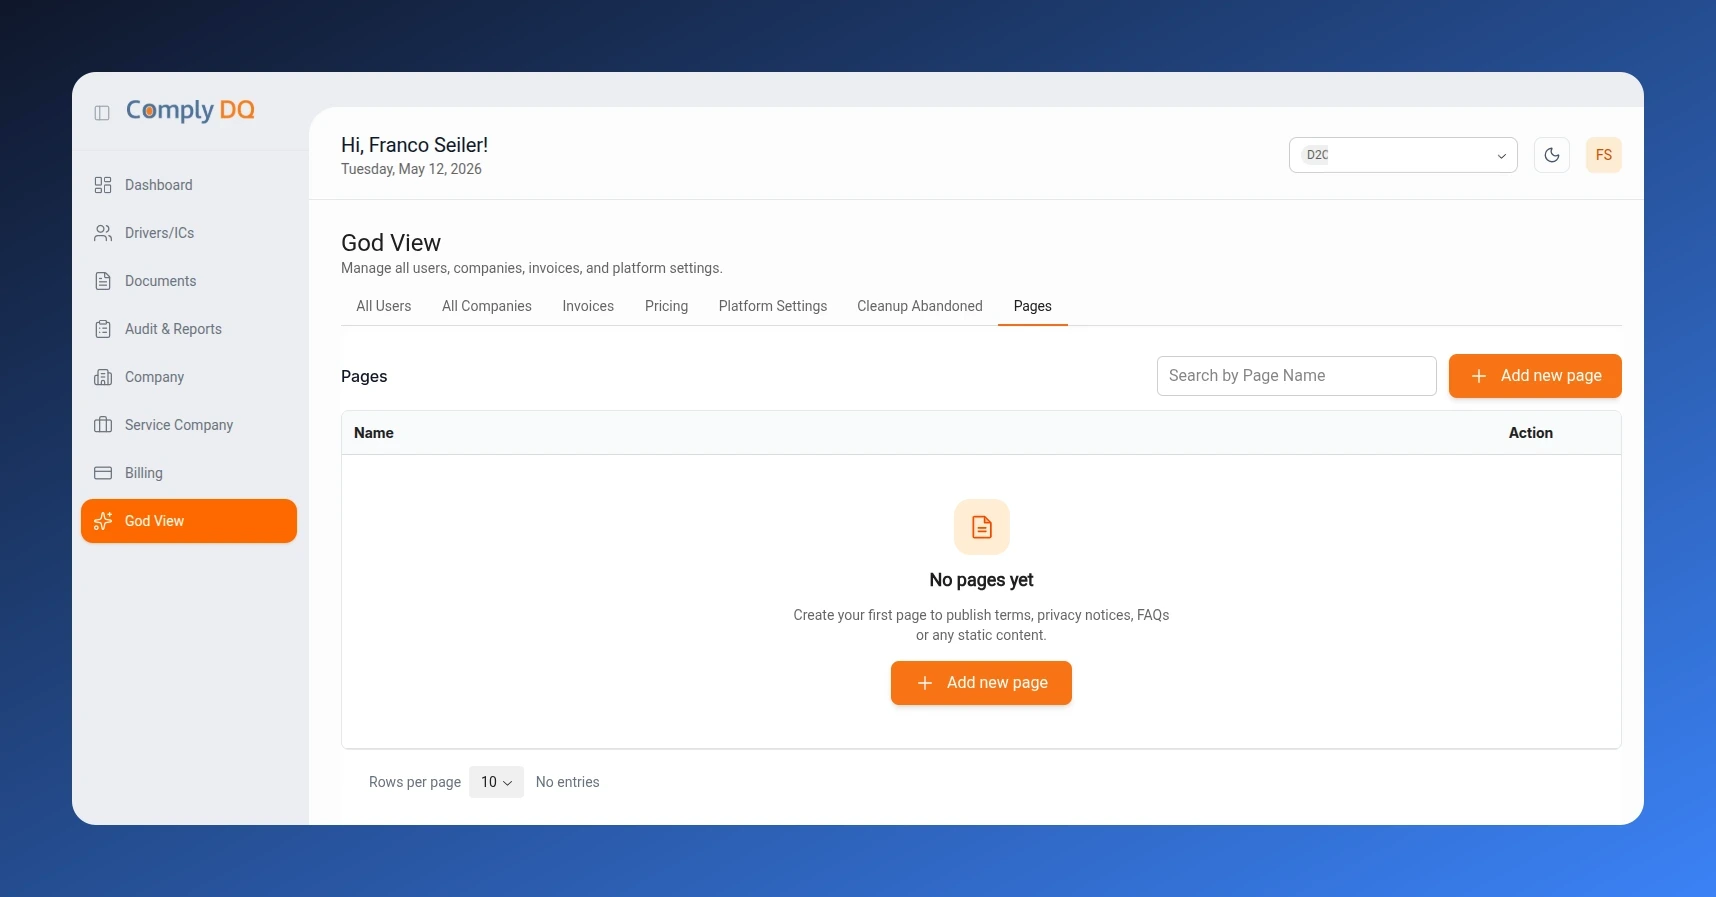Open the Invoices tab
Viewport: 1716px width, 897px height.
click(x=588, y=306)
